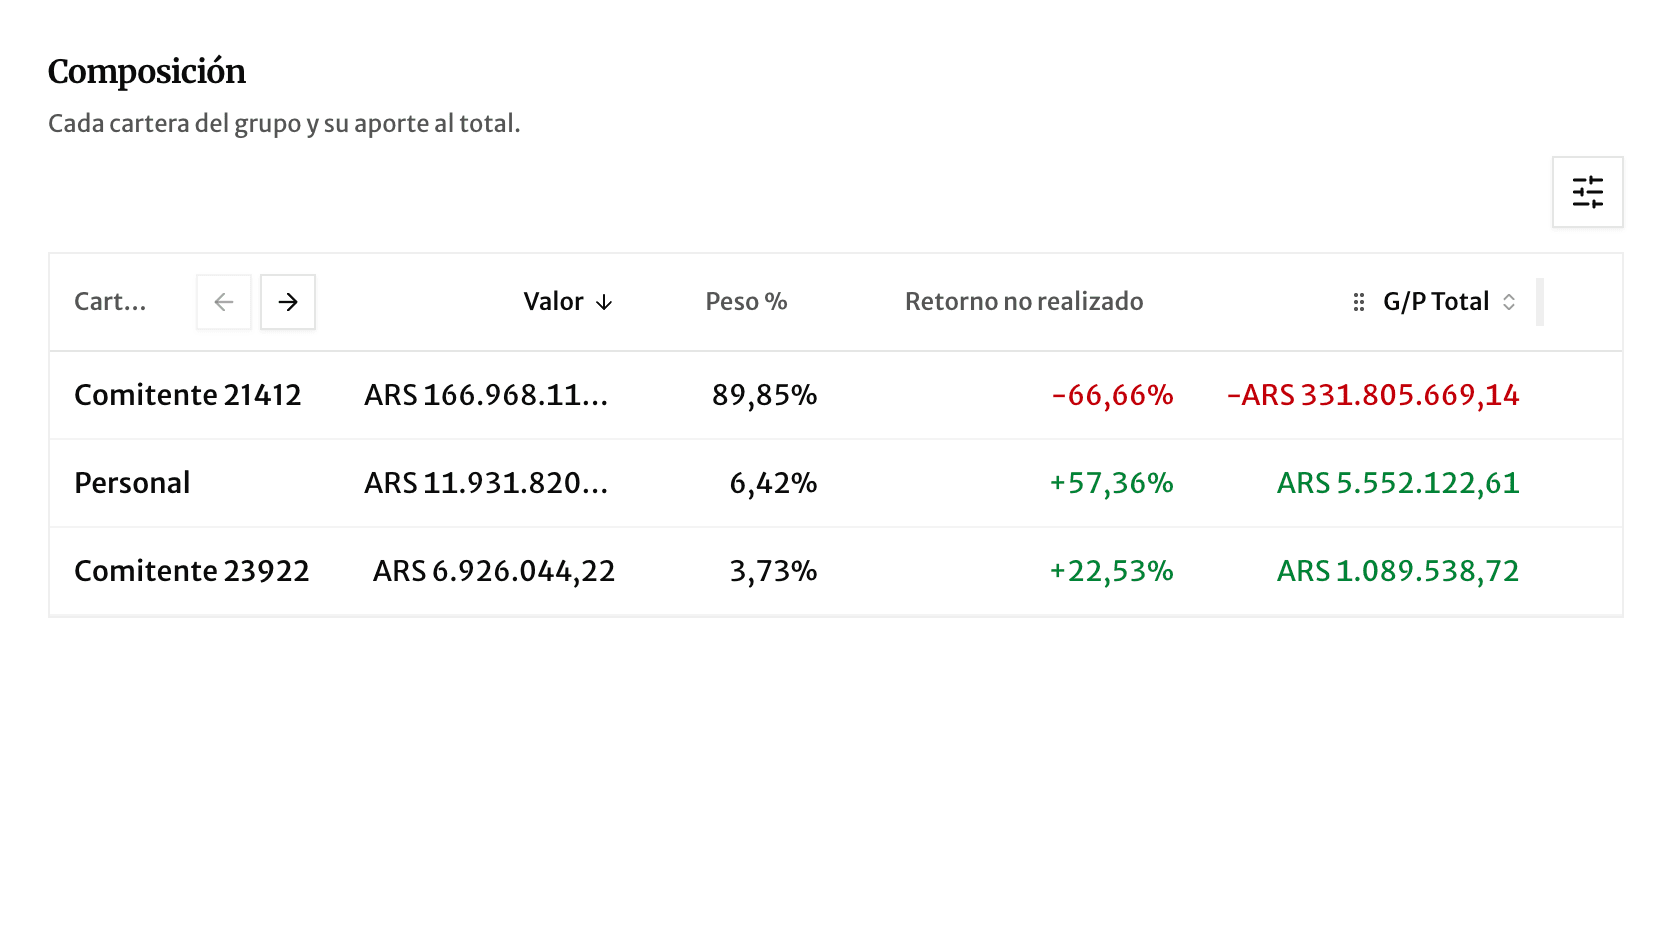Click the +22,53% unrealized return

(1111, 571)
